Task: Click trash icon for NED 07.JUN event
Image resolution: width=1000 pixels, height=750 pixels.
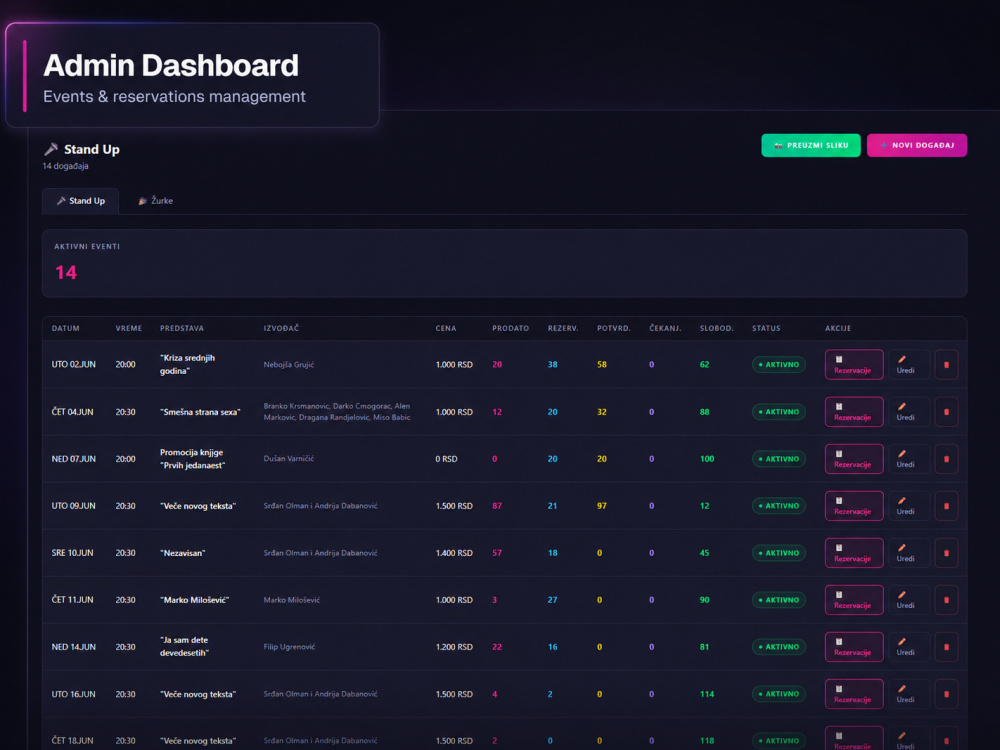Action: [x=946, y=459]
